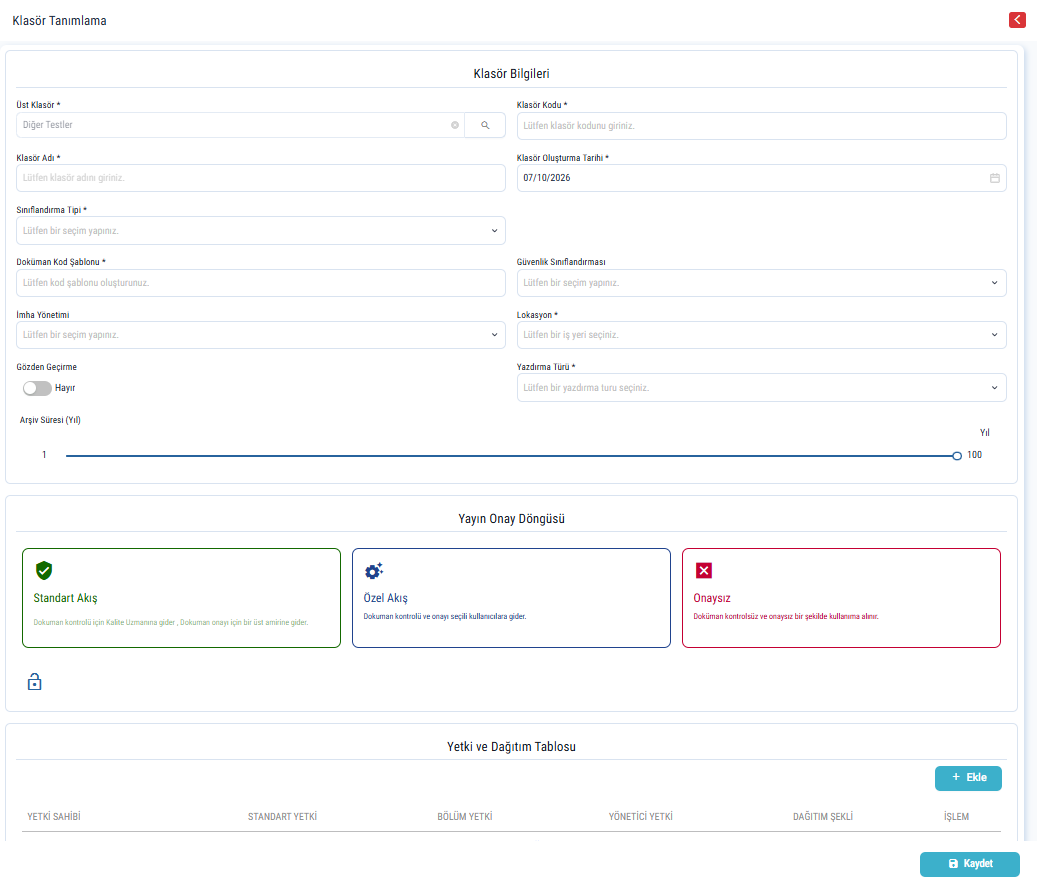Click the padlock icon below approval cards
Image resolution: width=1037 pixels, height=883 pixels.
coord(34,681)
